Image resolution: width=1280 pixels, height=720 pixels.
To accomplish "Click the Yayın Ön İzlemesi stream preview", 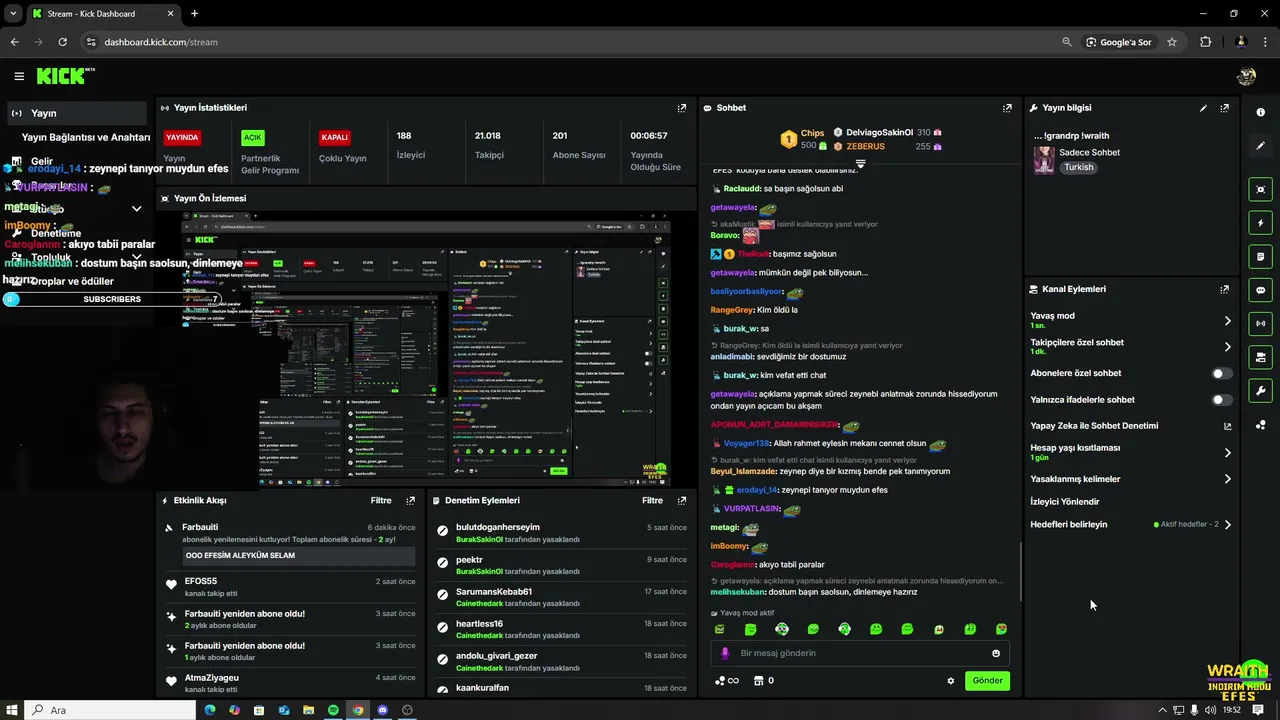I will click(x=426, y=350).
